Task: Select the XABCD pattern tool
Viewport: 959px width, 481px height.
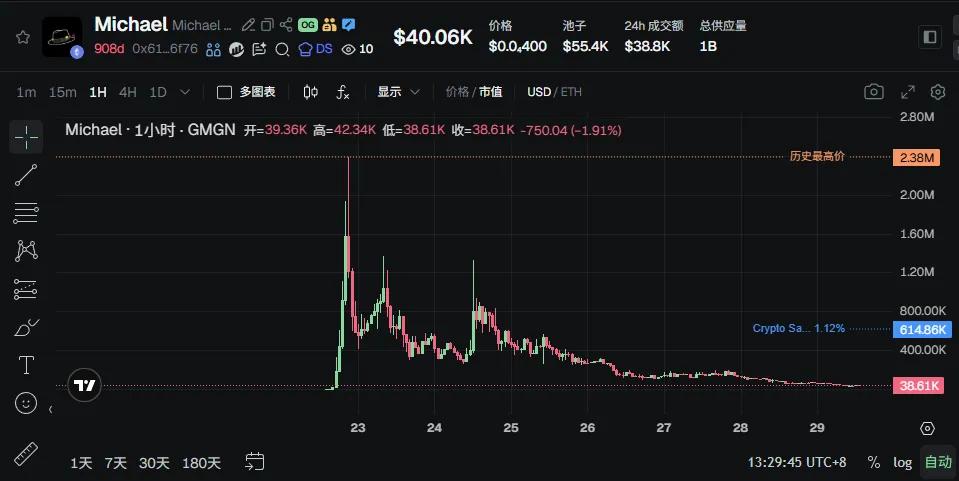Action: tap(26, 251)
